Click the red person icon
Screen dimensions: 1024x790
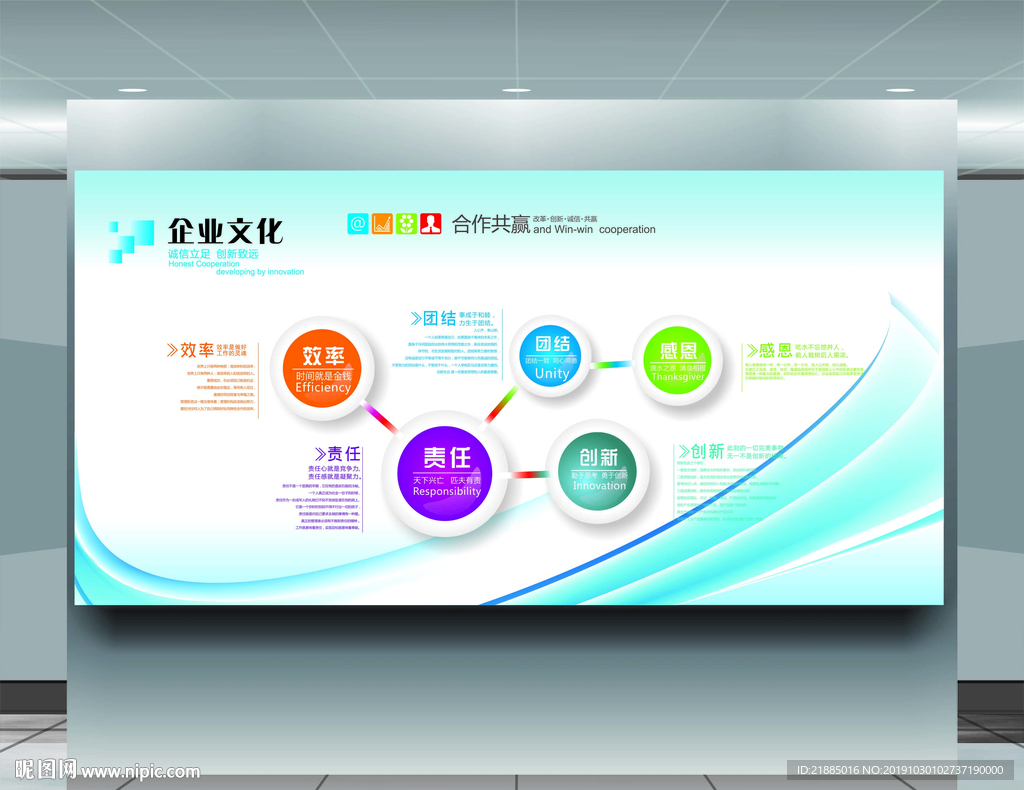point(430,223)
